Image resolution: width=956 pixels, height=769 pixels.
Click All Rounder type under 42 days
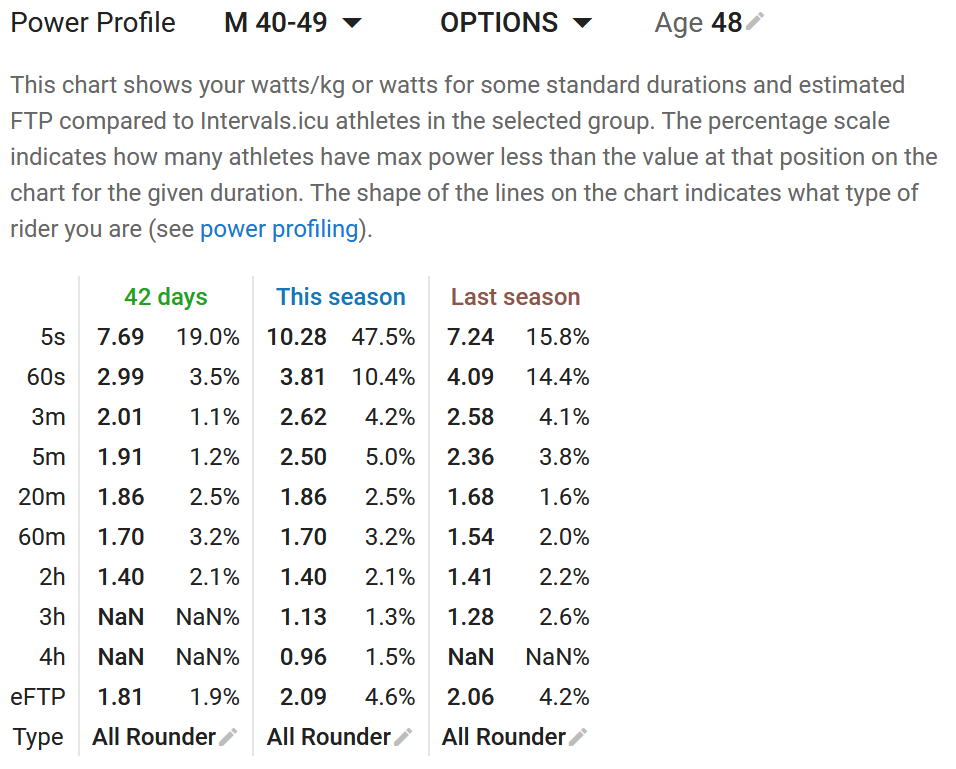[154, 737]
